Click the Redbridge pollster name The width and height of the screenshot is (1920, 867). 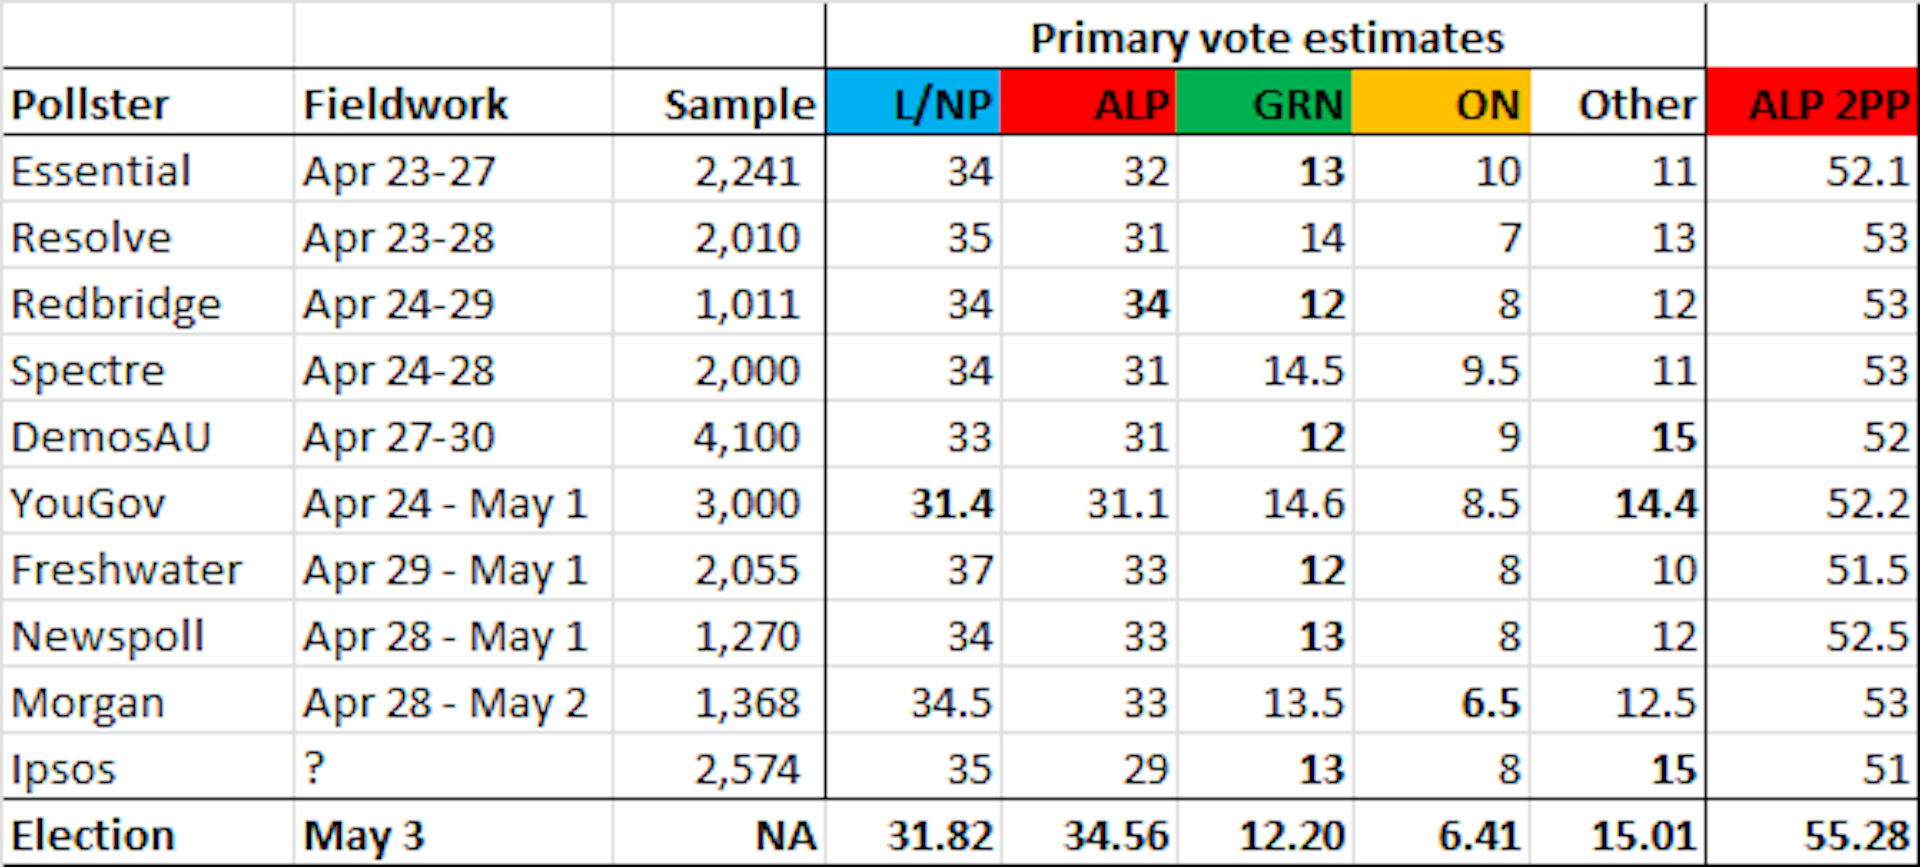(x=116, y=304)
